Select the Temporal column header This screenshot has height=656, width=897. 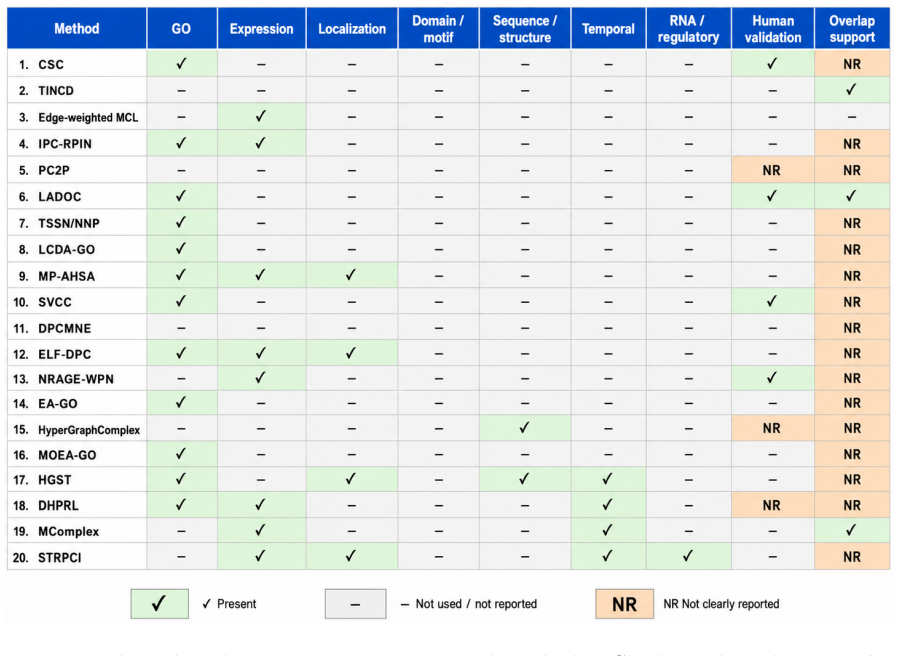tap(608, 29)
